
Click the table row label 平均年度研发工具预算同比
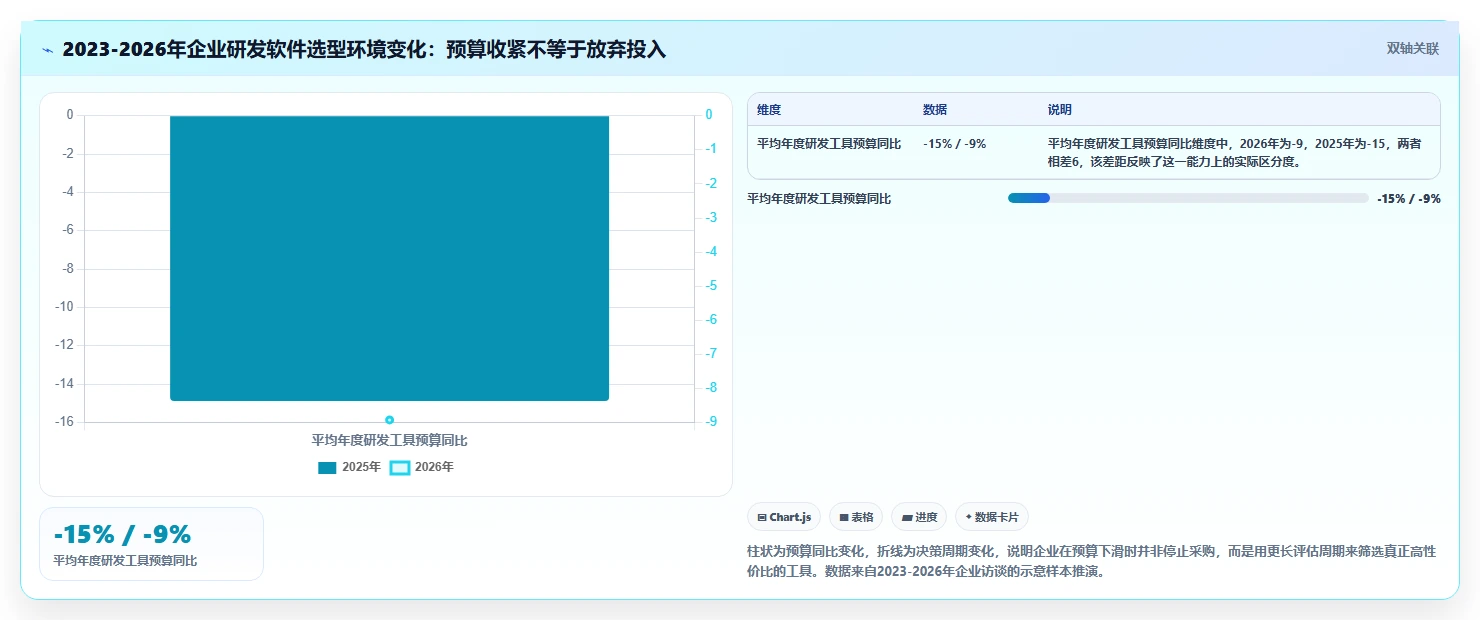tap(829, 143)
